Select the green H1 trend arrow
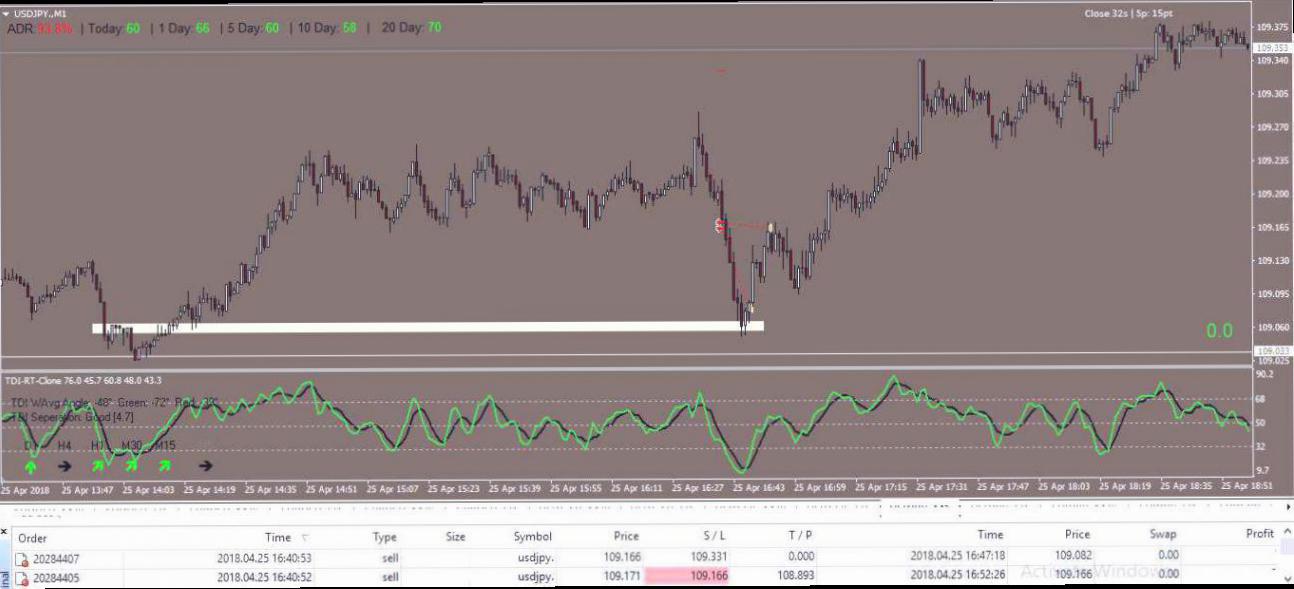Viewport: 1294px width, 589px height. (x=98, y=465)
